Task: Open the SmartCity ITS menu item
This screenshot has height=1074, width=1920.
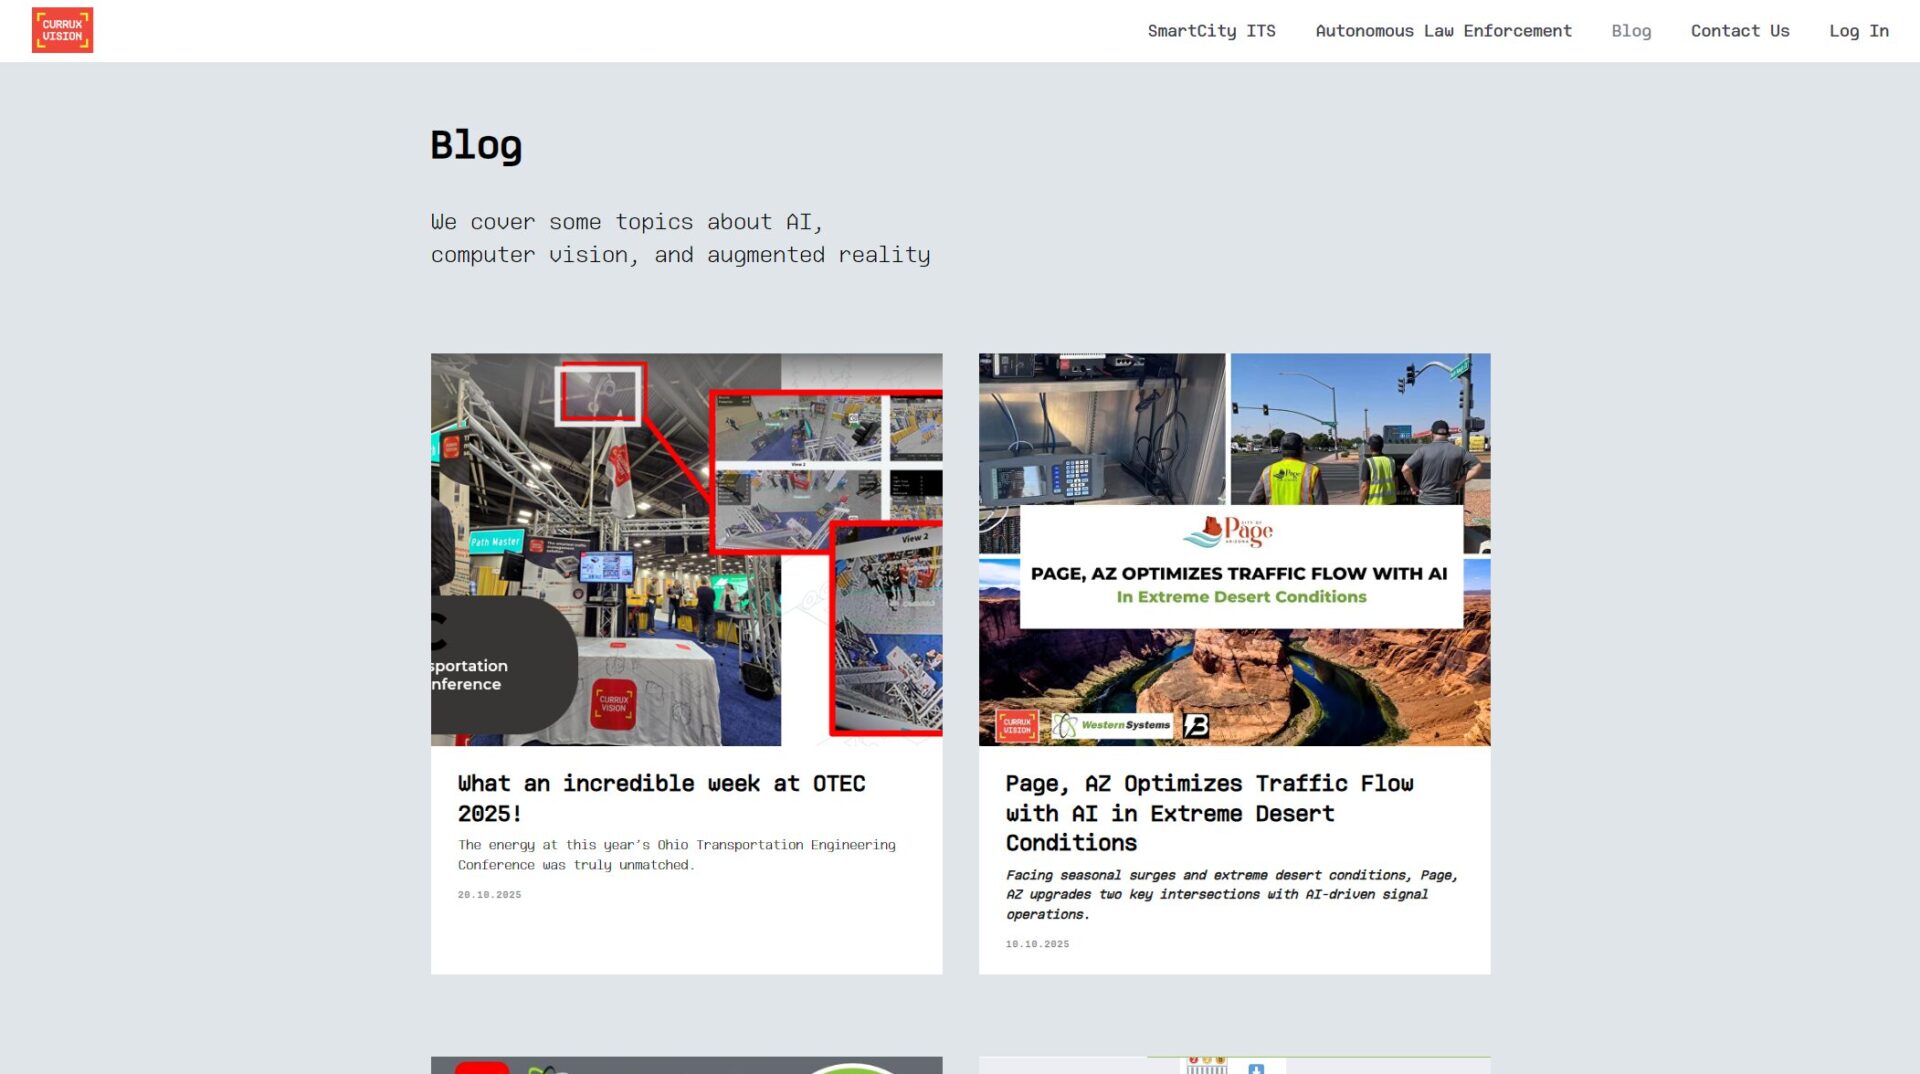Action: 1211,31
